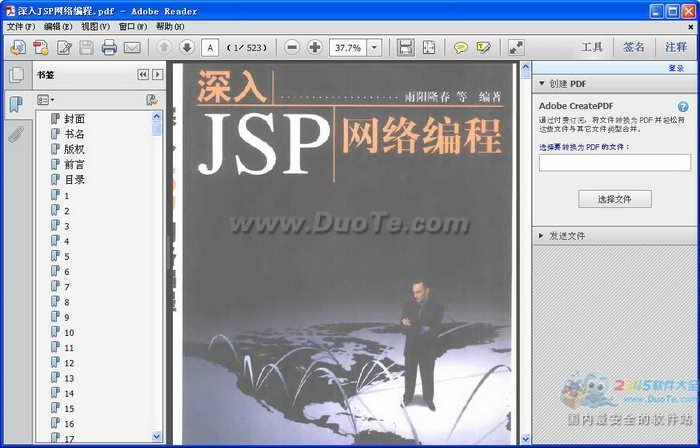700x448 pixels.
Task: Click the 37.7% zoom value field
Action: [348, 47]
